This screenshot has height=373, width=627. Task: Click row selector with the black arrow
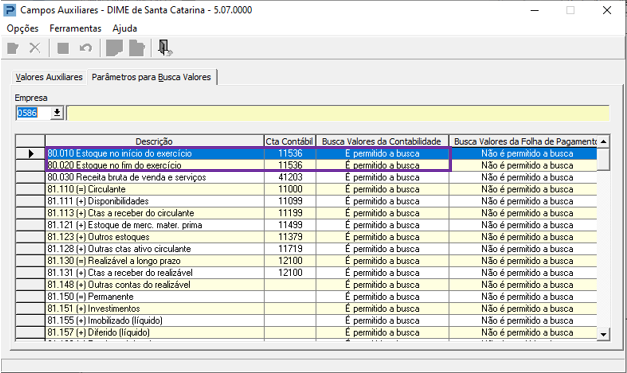click(30, 153)
